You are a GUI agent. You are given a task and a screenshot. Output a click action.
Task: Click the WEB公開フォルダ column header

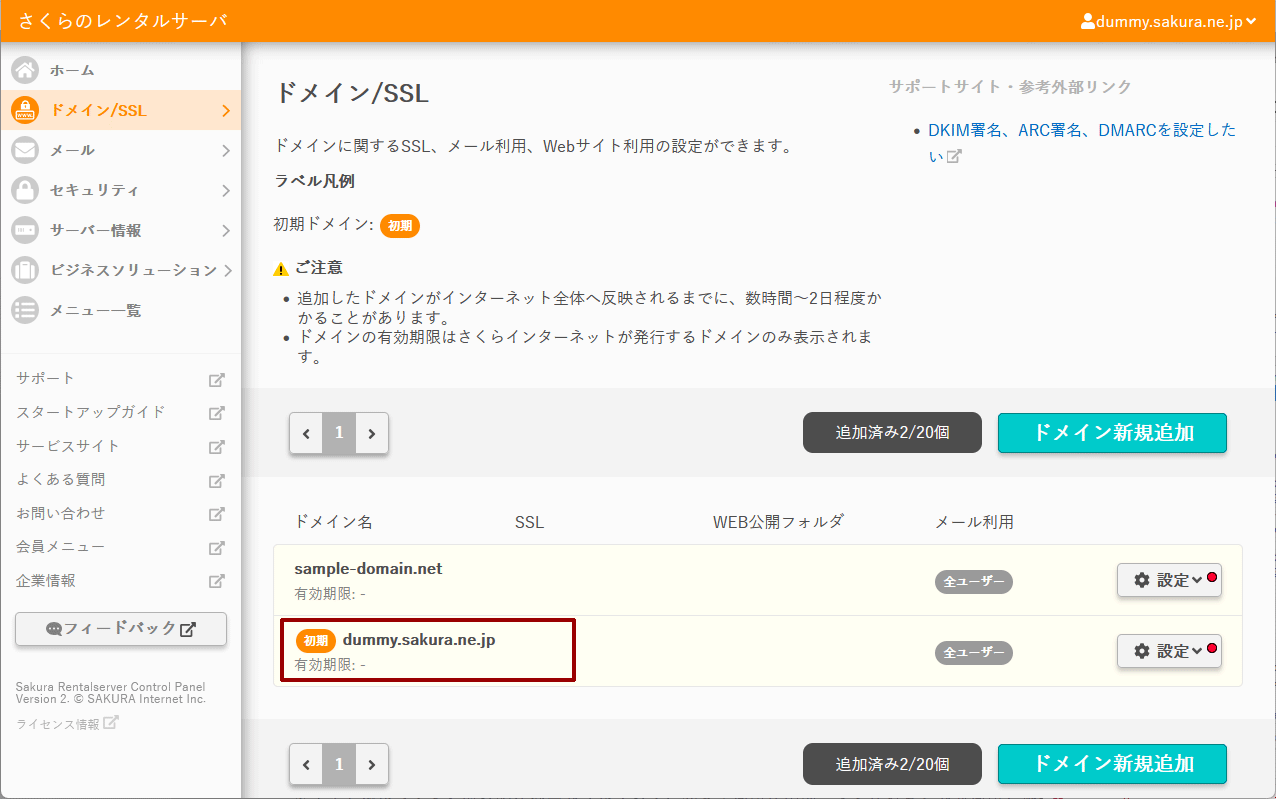coord(778,522)
